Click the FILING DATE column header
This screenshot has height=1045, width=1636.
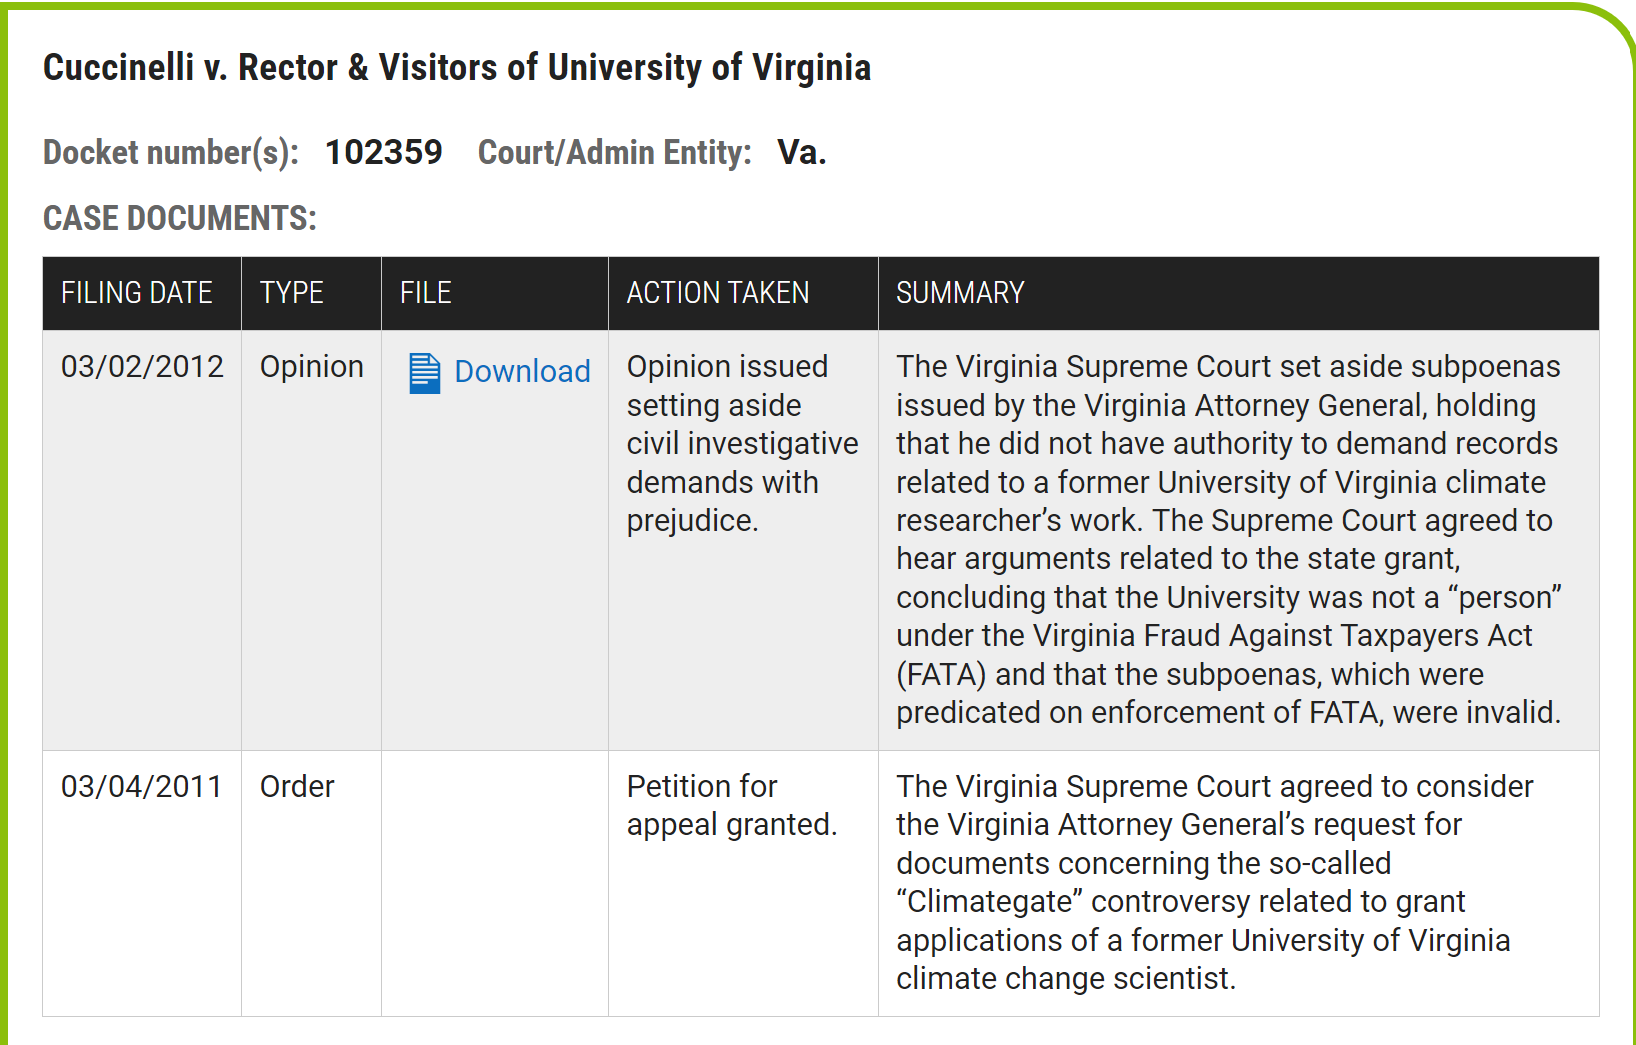coord(137,293)
